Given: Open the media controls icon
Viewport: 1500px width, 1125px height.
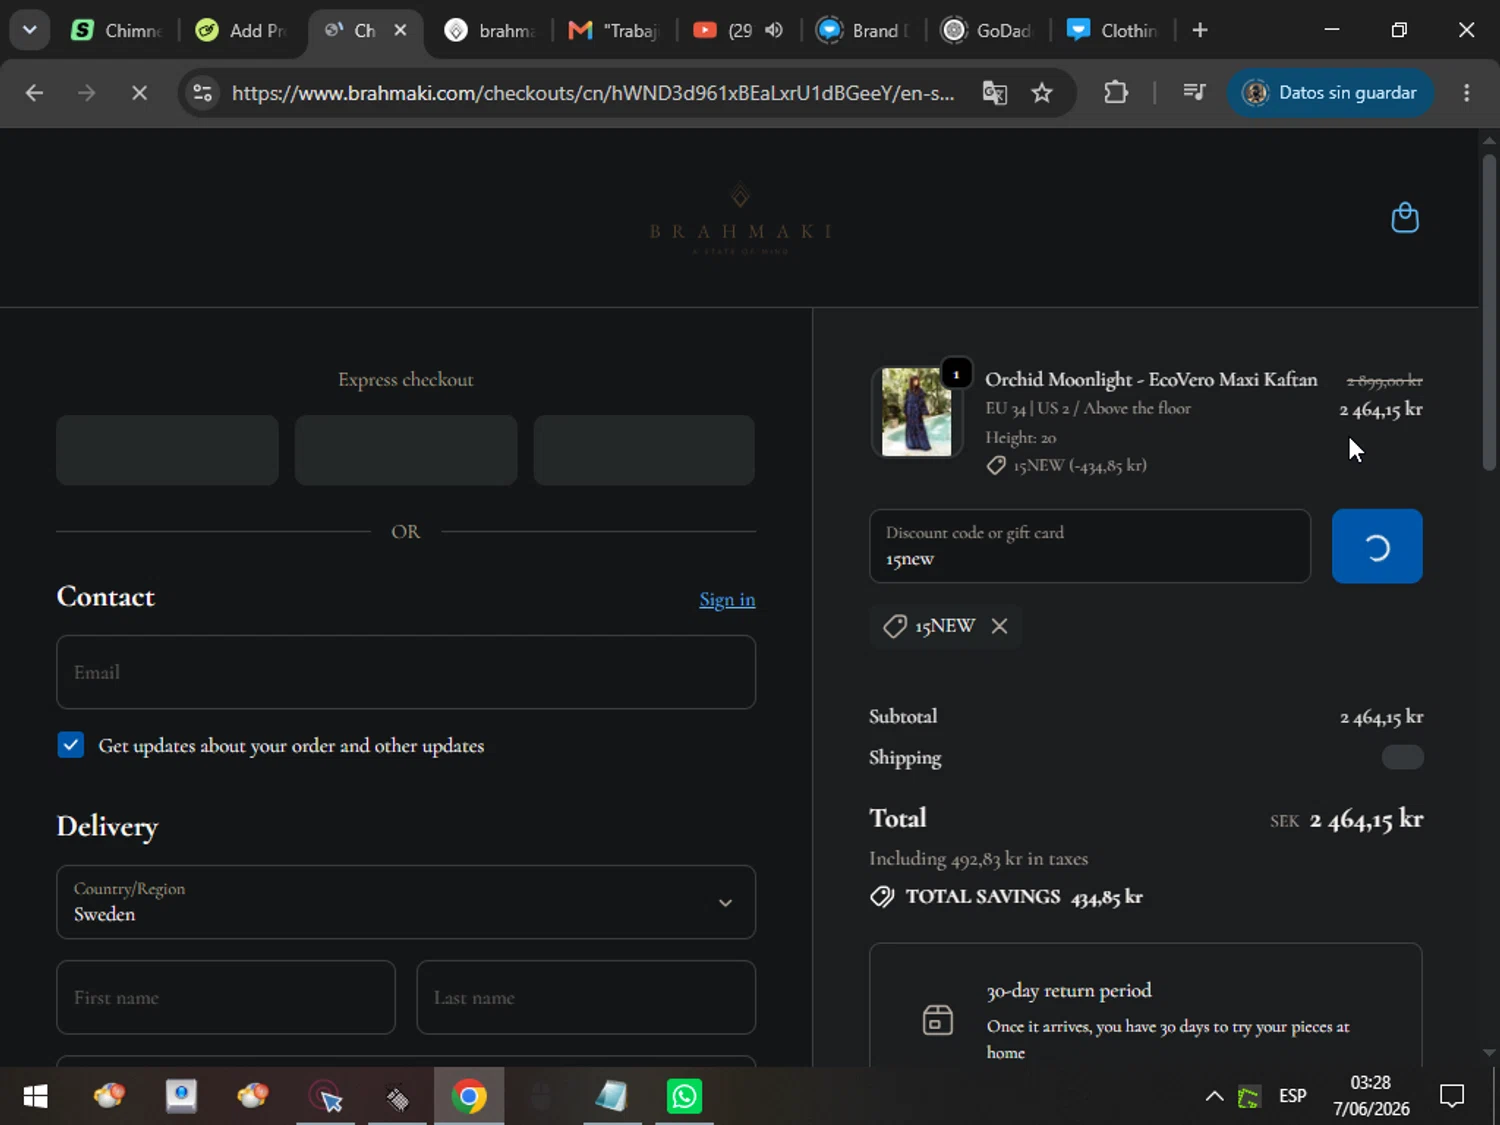Looking at the screenshot, I should coord(1194,93).
